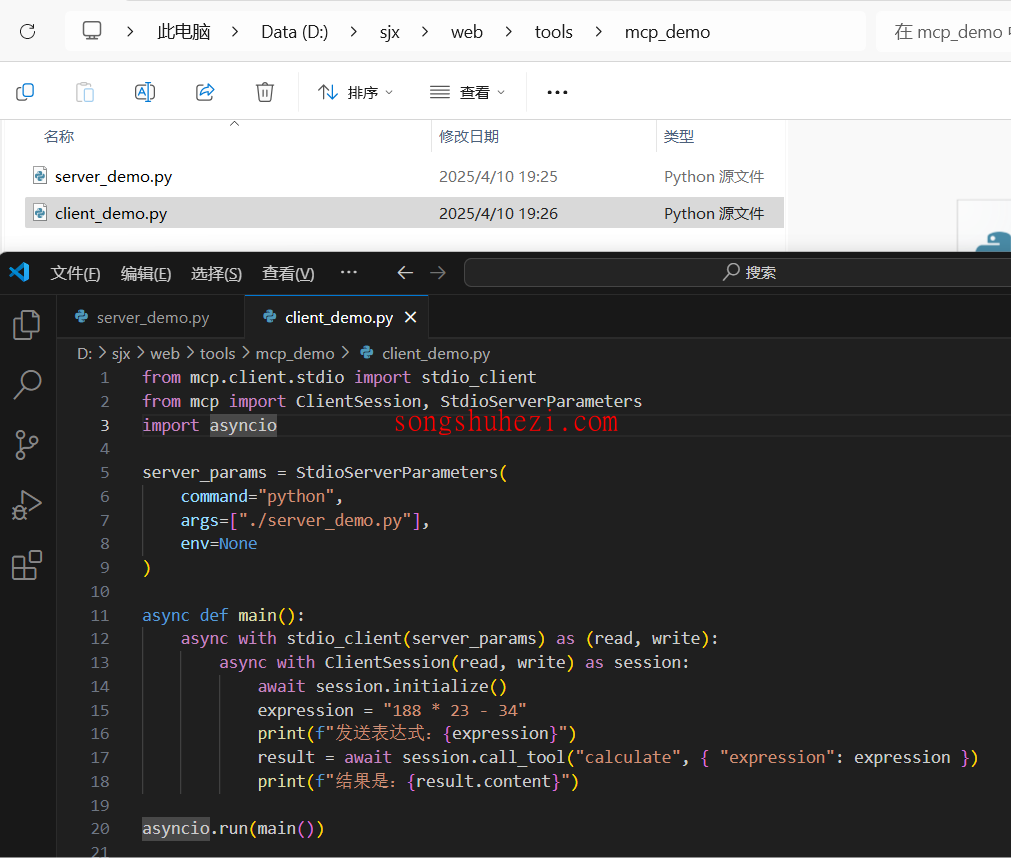Click the back navigation arrow in VS Code
Screen dimensions: 1011x858
(405, 273)
